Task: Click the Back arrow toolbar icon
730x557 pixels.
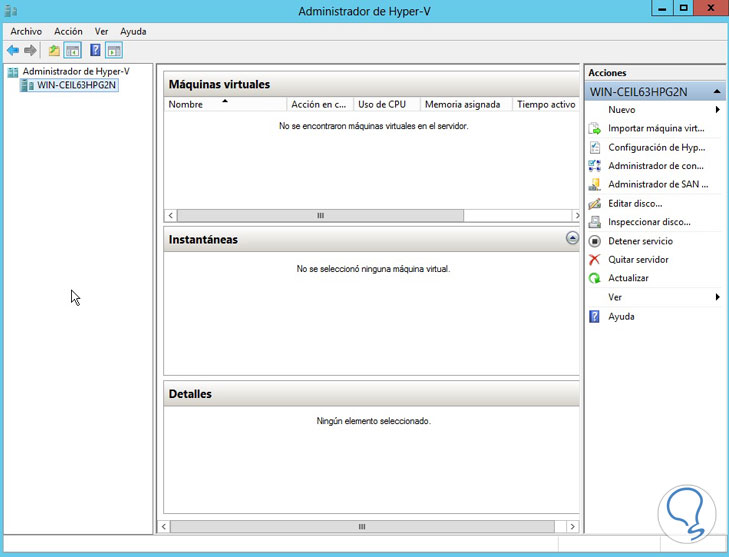Action: (13, 50)
